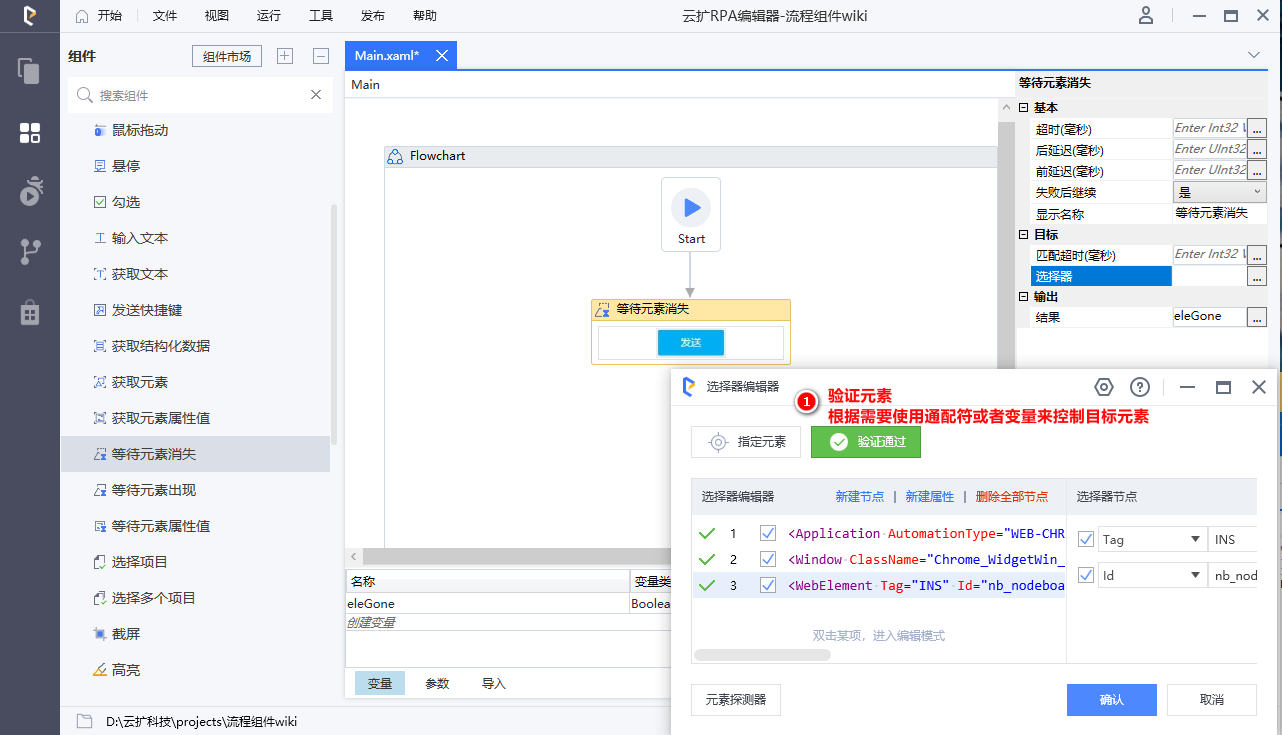Switch to the 导入 tab

pos(494,684)
